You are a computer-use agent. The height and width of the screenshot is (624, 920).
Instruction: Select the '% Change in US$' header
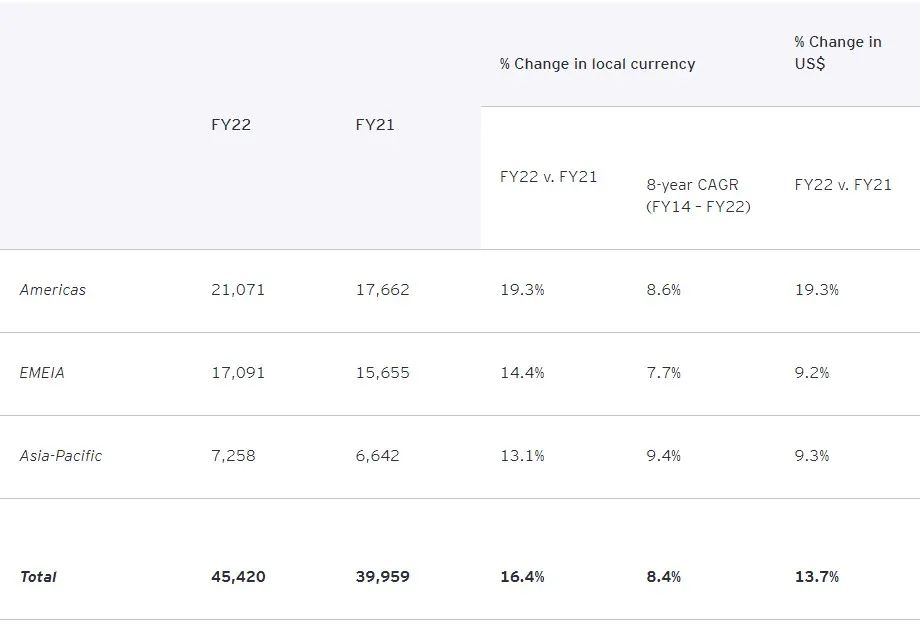838,53
